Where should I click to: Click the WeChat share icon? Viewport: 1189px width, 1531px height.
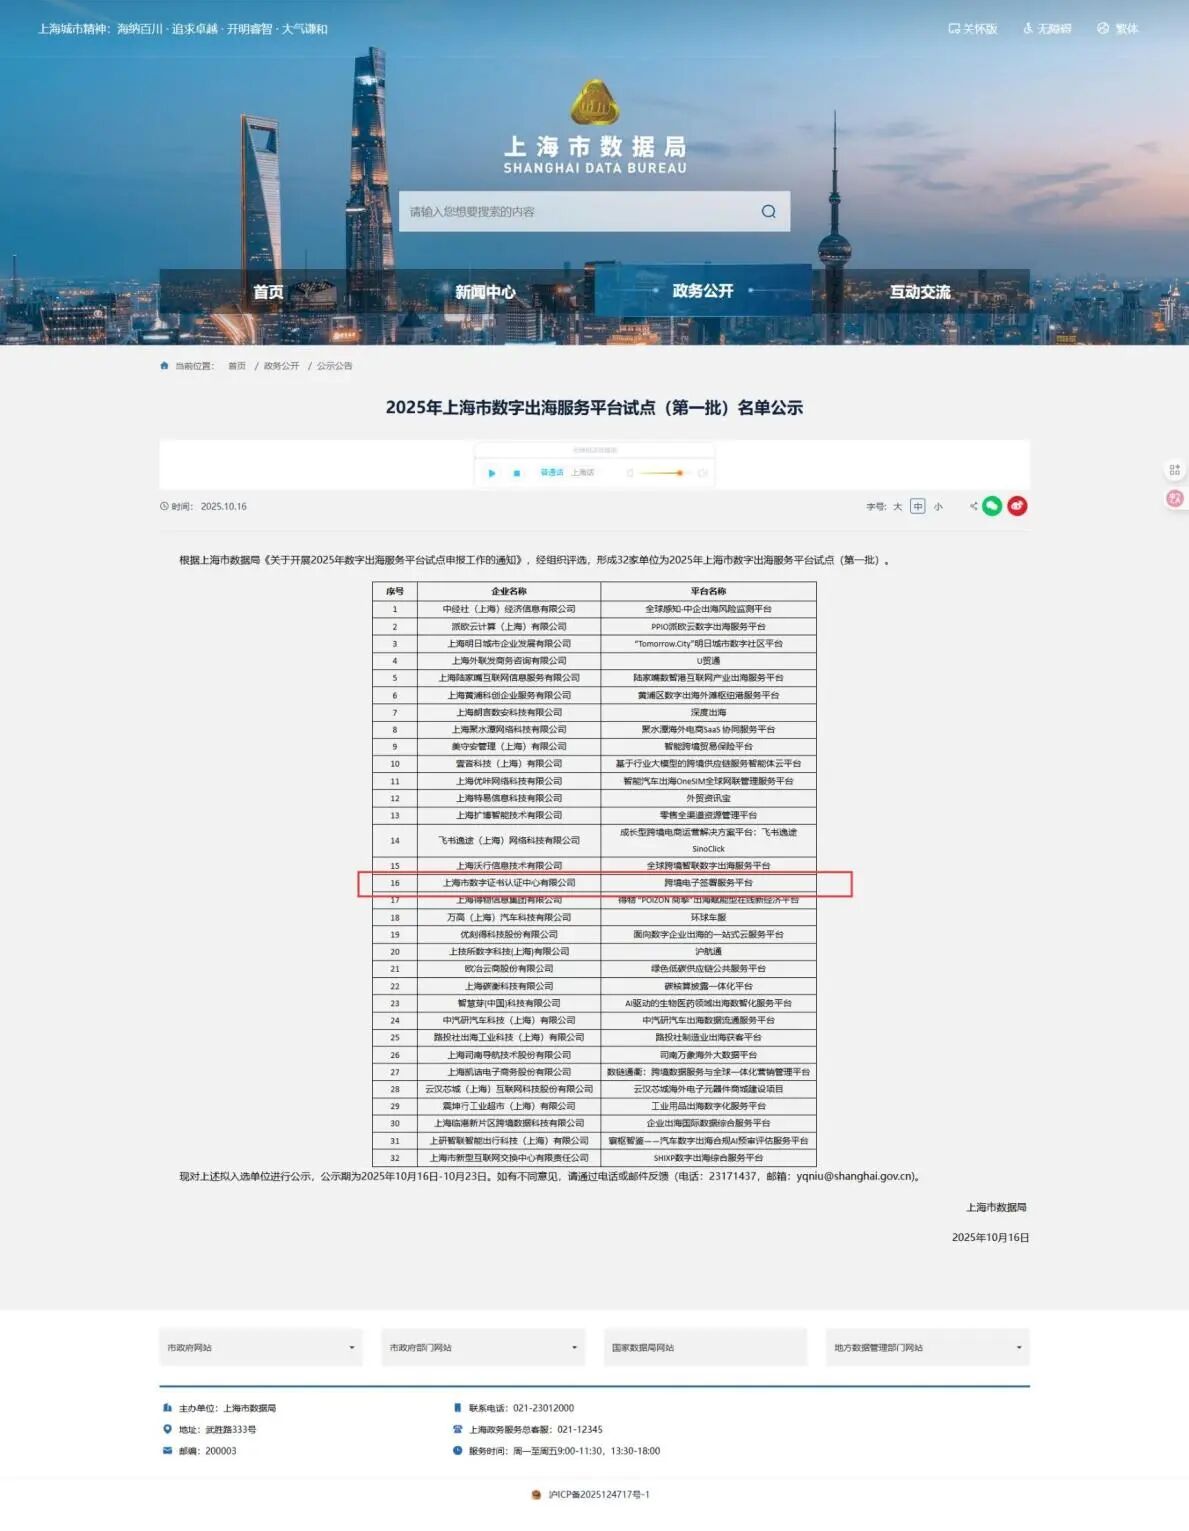coord(993,505)
